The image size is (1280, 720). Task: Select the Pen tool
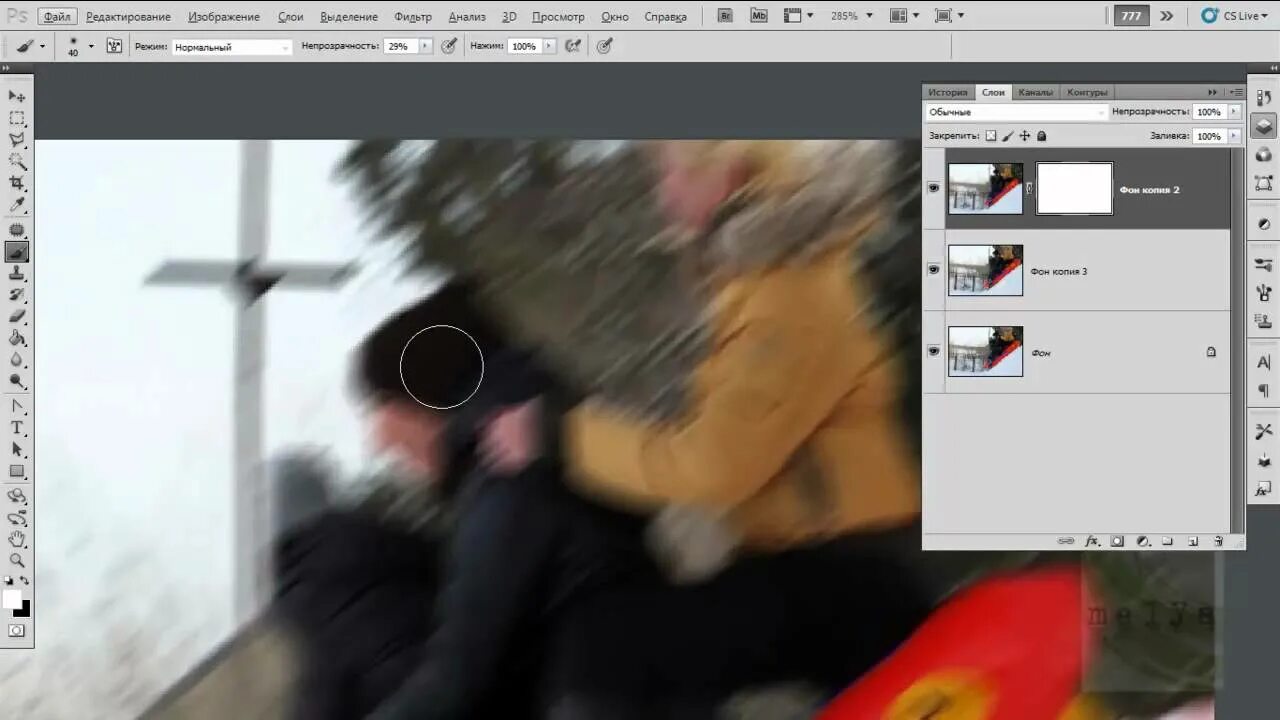(x=17, y=407)
